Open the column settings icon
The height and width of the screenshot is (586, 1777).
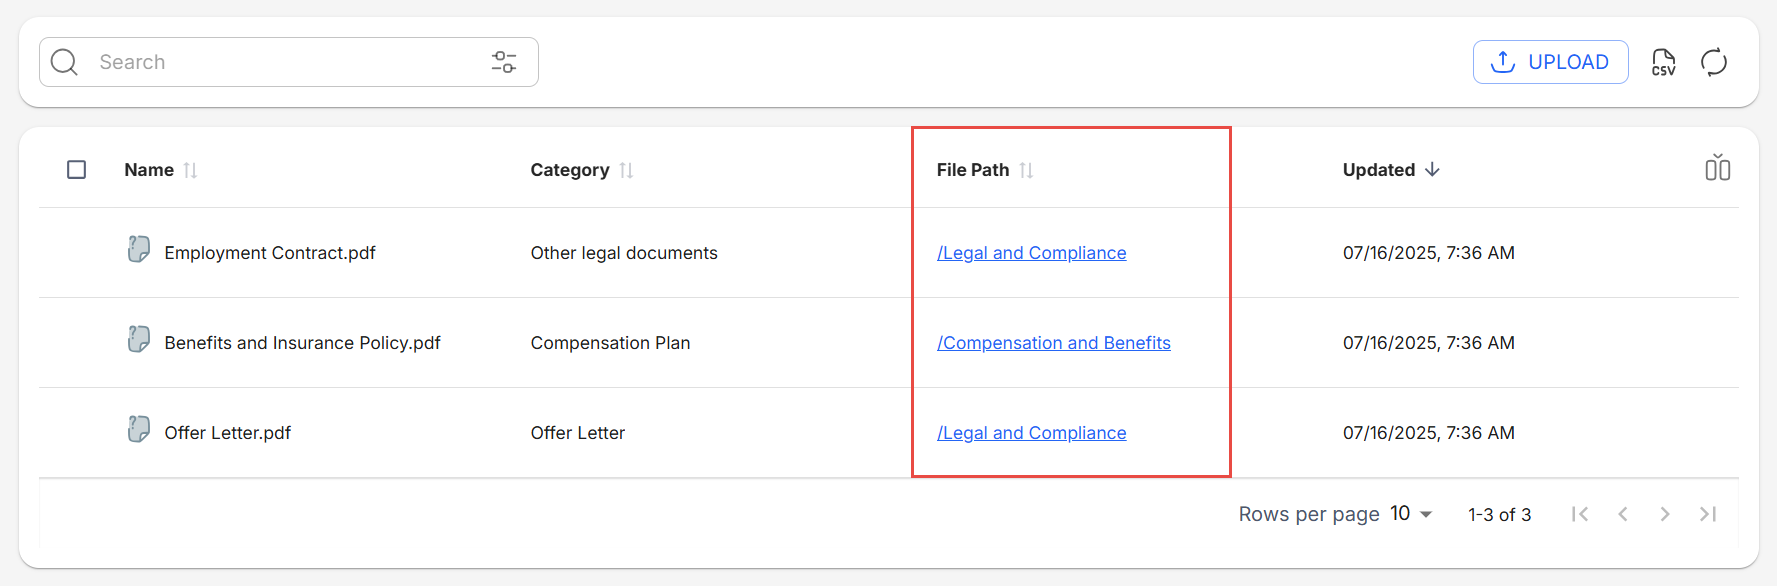[1717, 168]
